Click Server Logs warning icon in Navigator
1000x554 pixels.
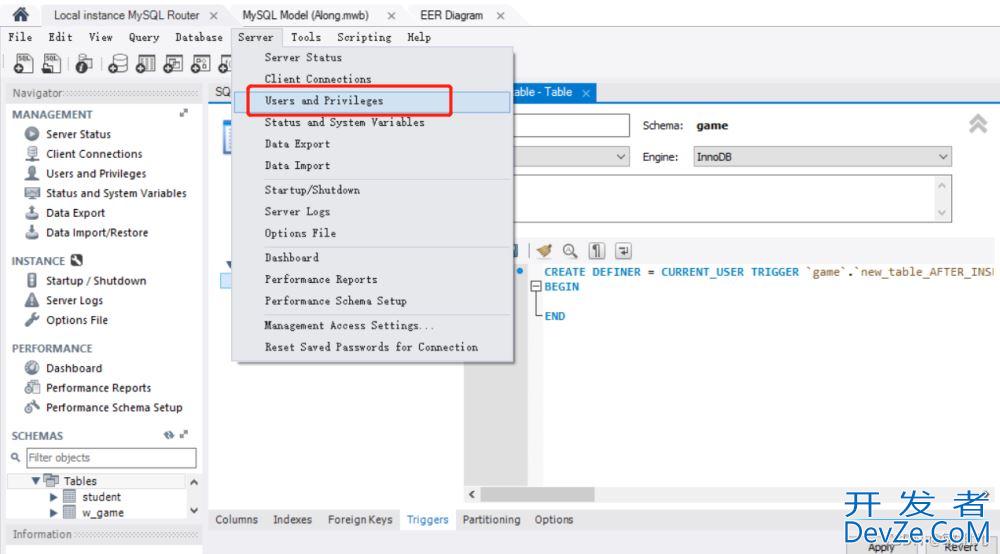tap(32, 300)
